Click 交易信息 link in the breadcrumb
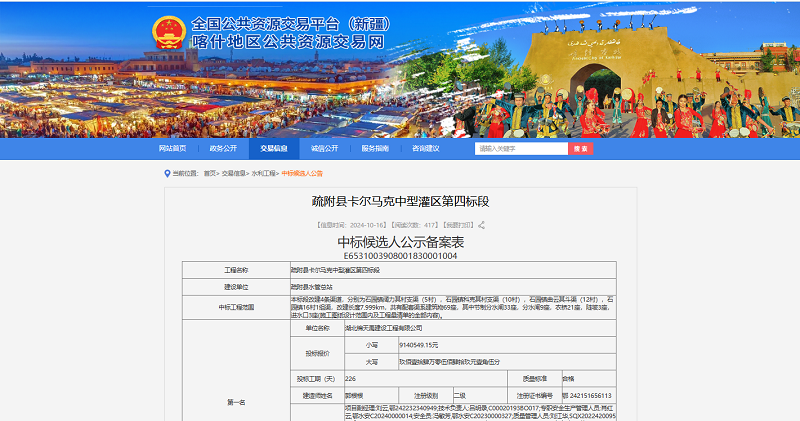 click(x=233, y=173)
